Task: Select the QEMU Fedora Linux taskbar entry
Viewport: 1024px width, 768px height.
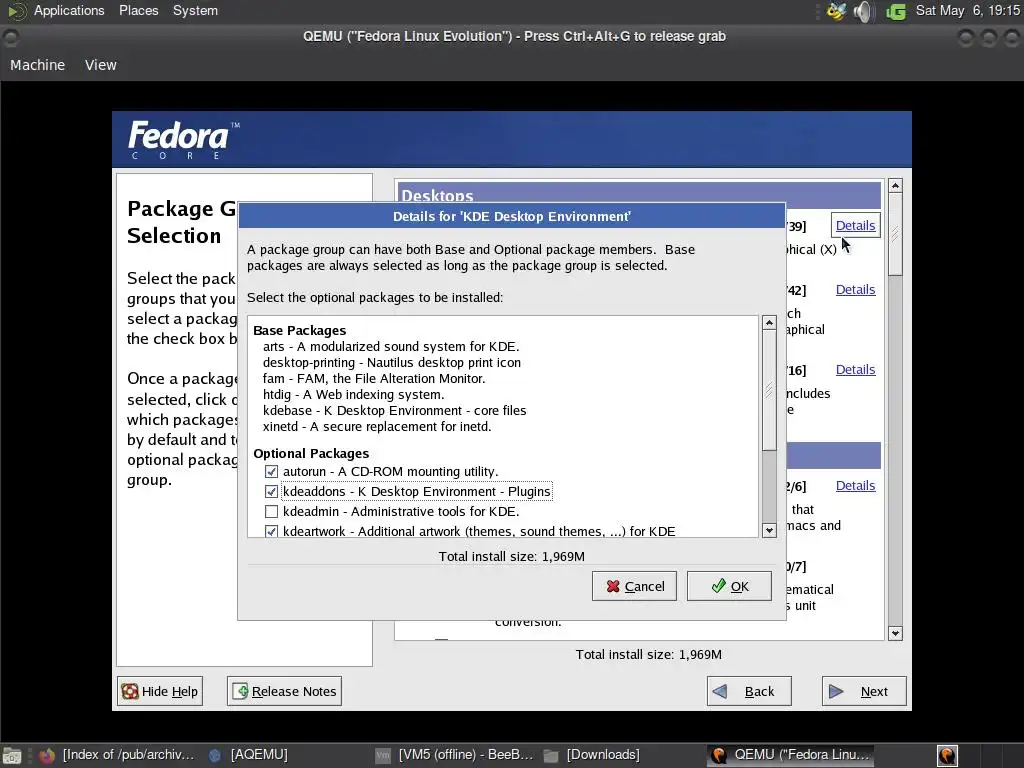Action: (x=791, y=755)
